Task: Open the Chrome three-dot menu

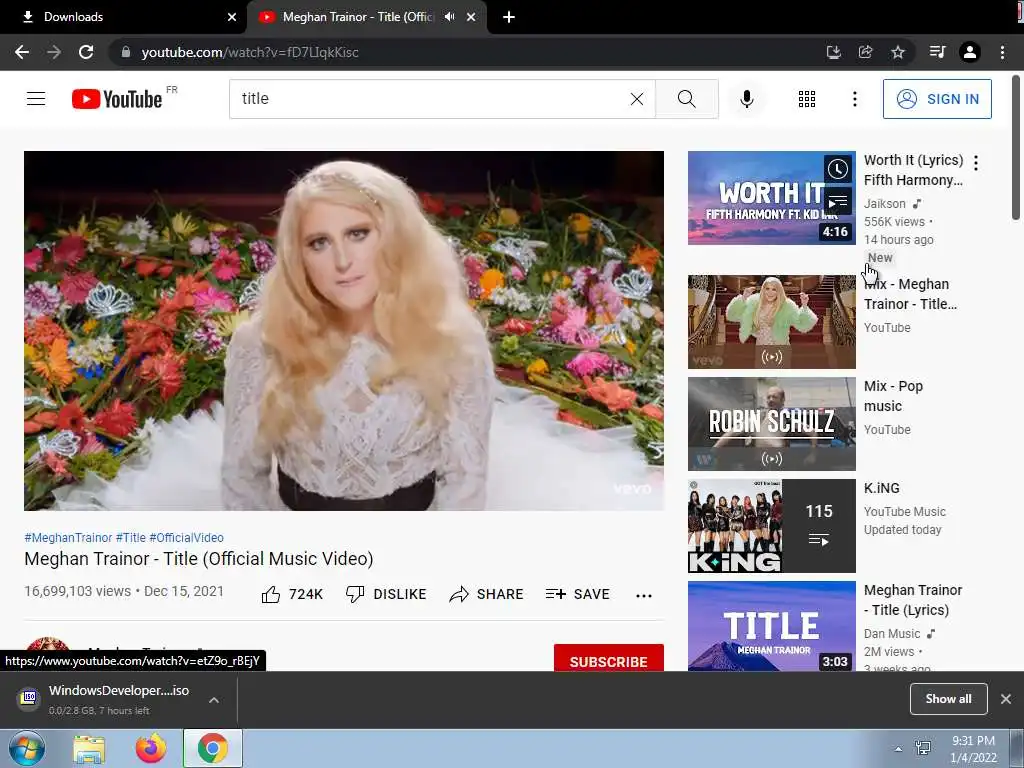Action: click(1002, 52)
